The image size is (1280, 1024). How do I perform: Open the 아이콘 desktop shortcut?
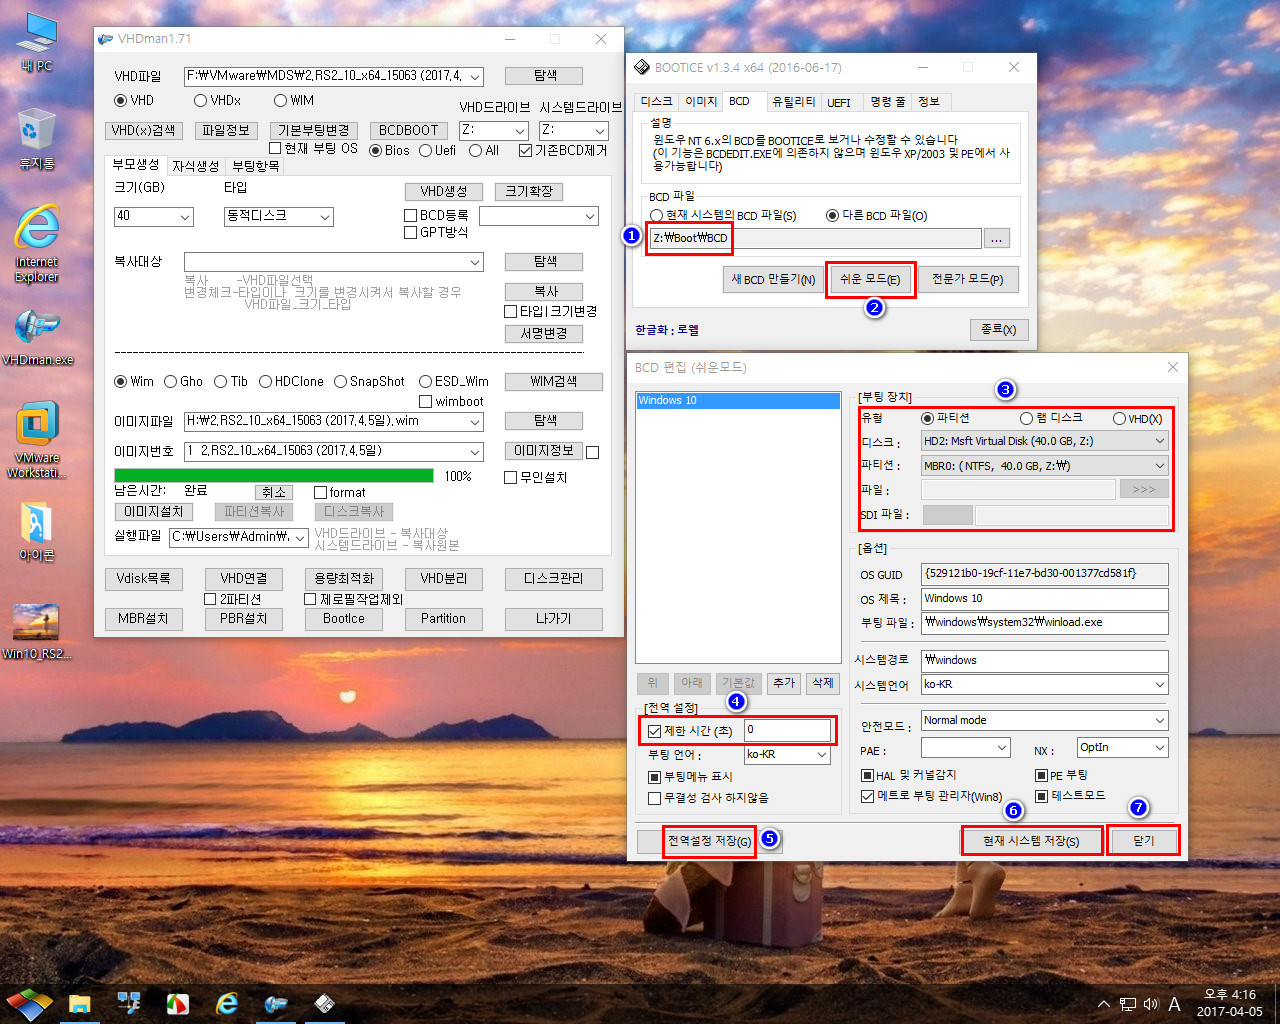click(36, 532)
